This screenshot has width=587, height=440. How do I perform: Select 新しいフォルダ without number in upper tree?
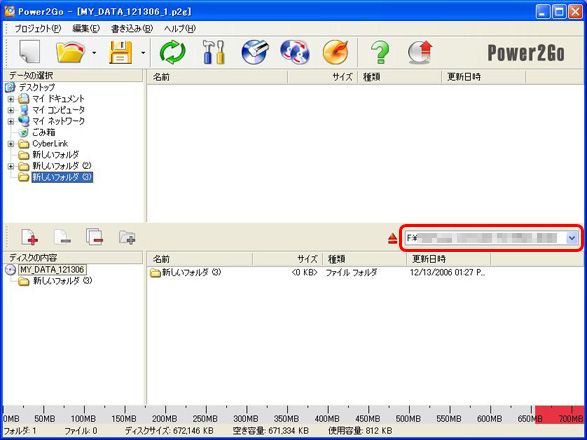click(55, 155)
